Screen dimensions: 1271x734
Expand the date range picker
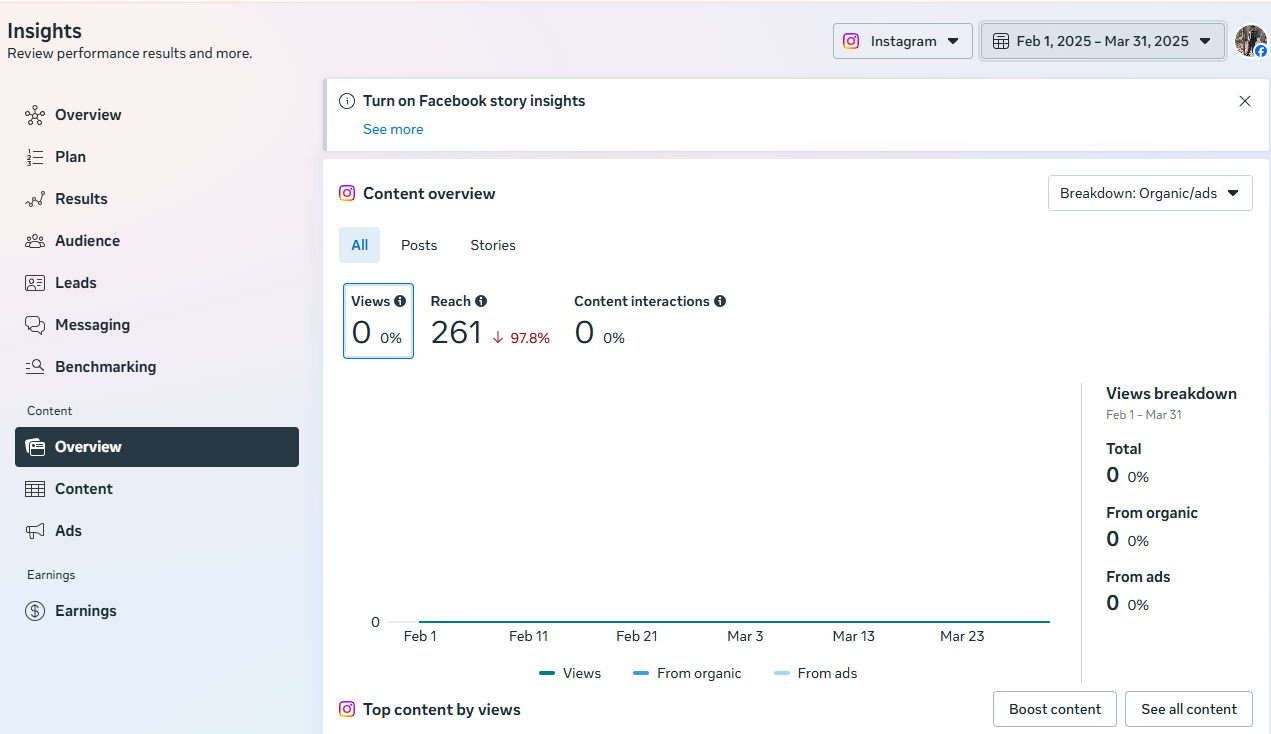point(1102,41)
